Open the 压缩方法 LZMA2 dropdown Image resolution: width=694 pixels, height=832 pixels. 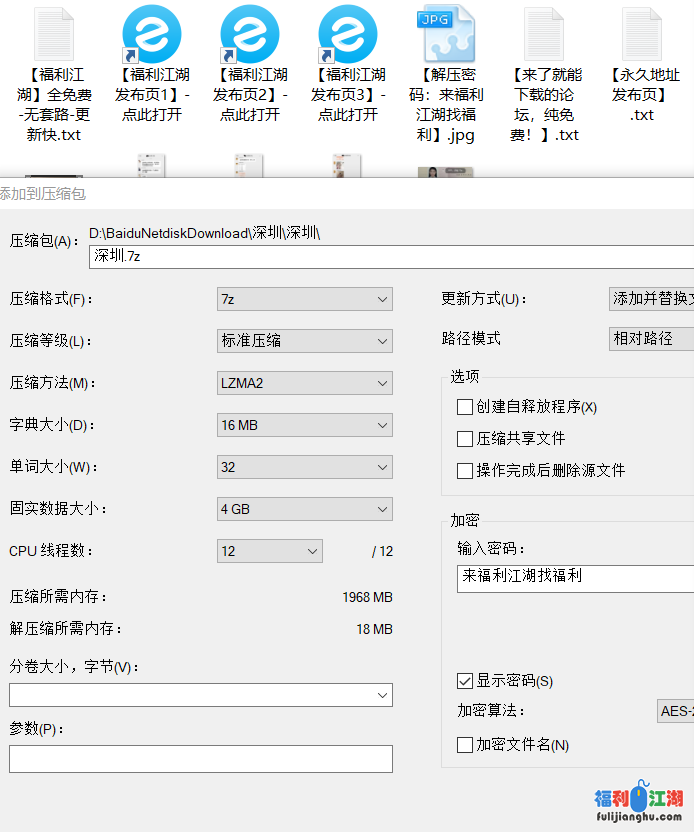304,383
